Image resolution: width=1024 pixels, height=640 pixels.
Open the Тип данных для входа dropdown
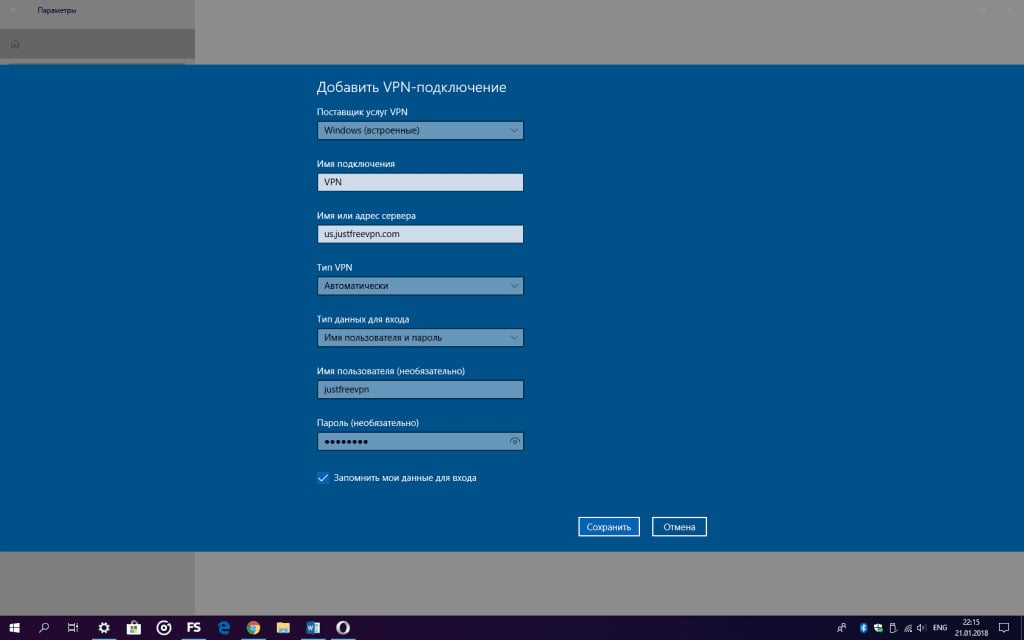420,337
